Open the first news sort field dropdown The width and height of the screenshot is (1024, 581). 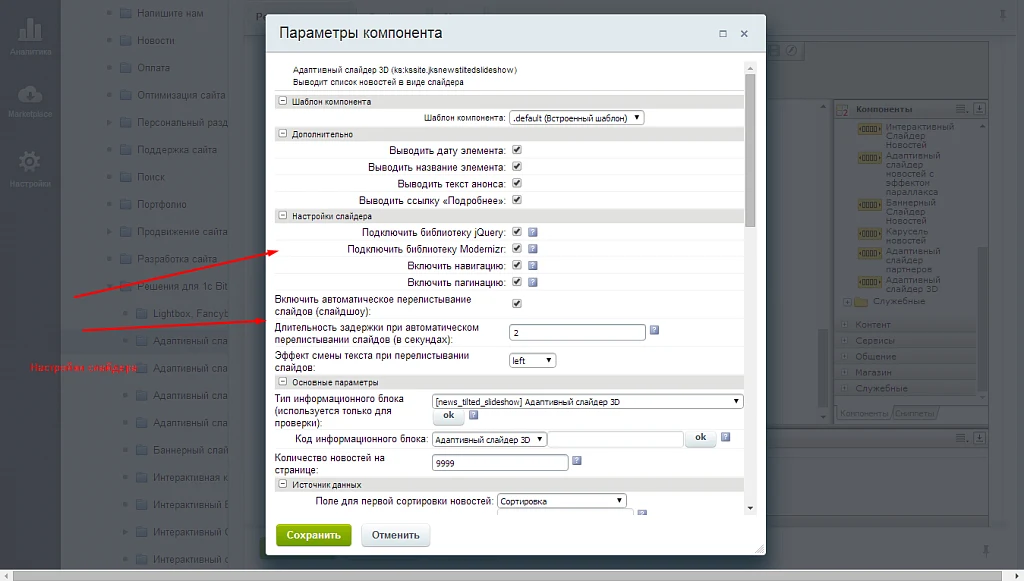[562, 501]
